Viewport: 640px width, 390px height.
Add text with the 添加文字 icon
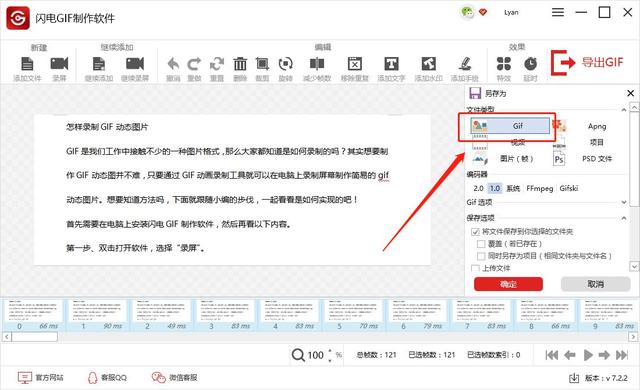coord(391,64)
